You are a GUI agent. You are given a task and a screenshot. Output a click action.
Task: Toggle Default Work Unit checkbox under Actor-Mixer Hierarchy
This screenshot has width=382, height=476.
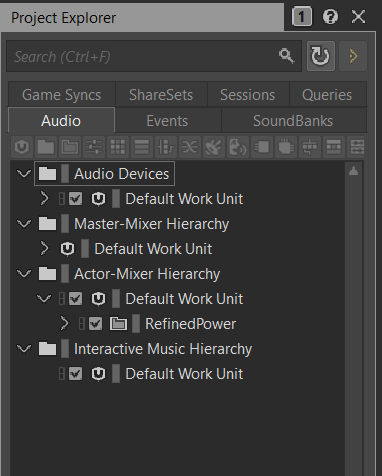pyautogui.click(x=75, y=299)
